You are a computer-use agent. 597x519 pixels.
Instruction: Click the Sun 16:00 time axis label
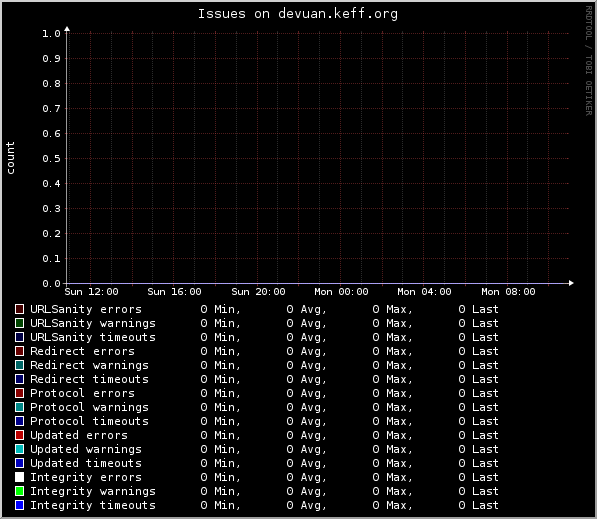[174, 292]
